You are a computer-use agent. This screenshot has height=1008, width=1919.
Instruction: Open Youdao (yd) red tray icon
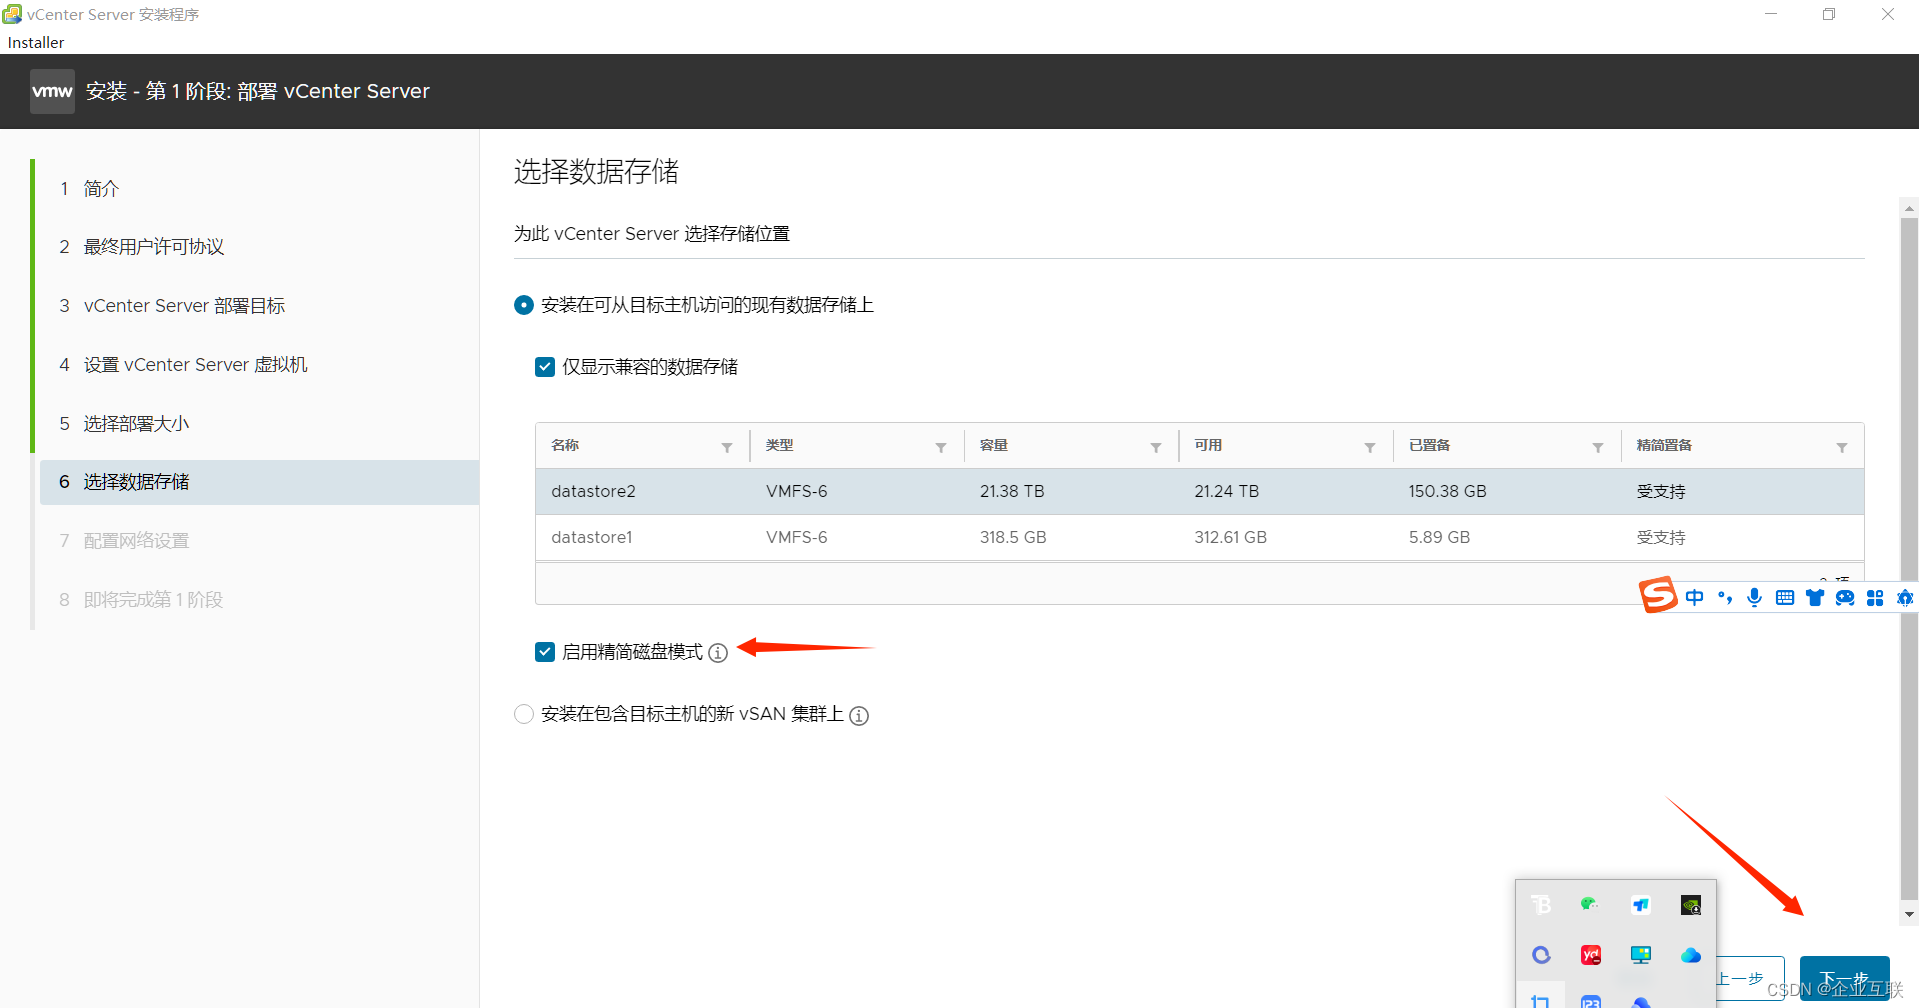[1591, 955]
